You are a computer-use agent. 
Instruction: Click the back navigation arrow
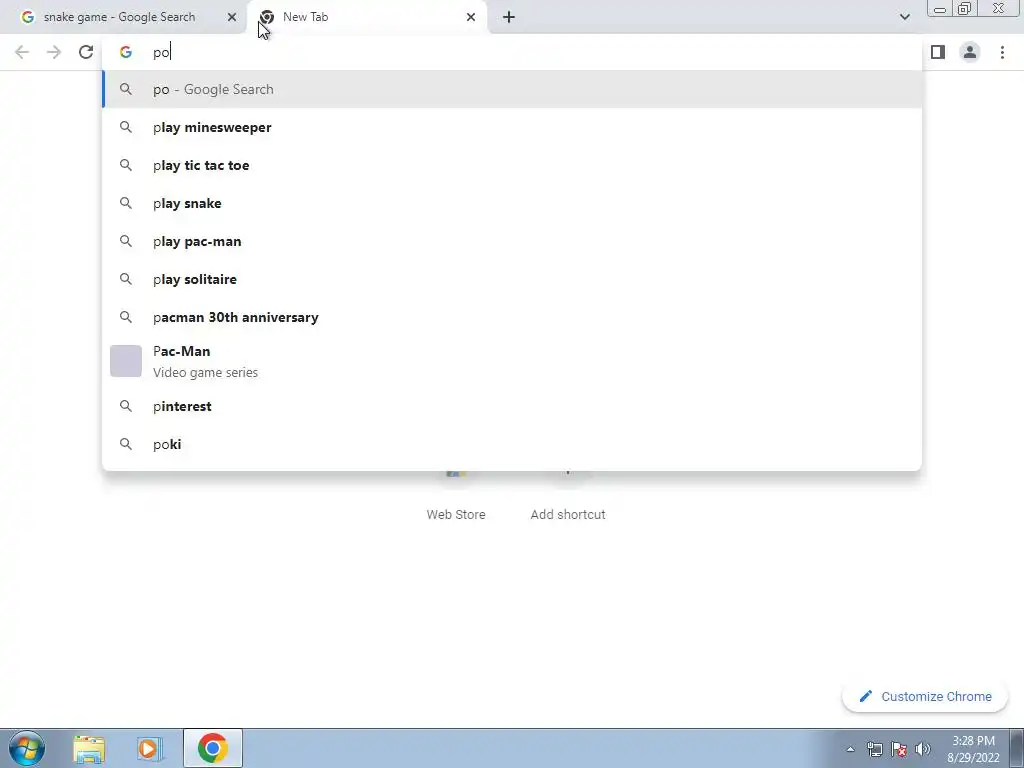22,52
